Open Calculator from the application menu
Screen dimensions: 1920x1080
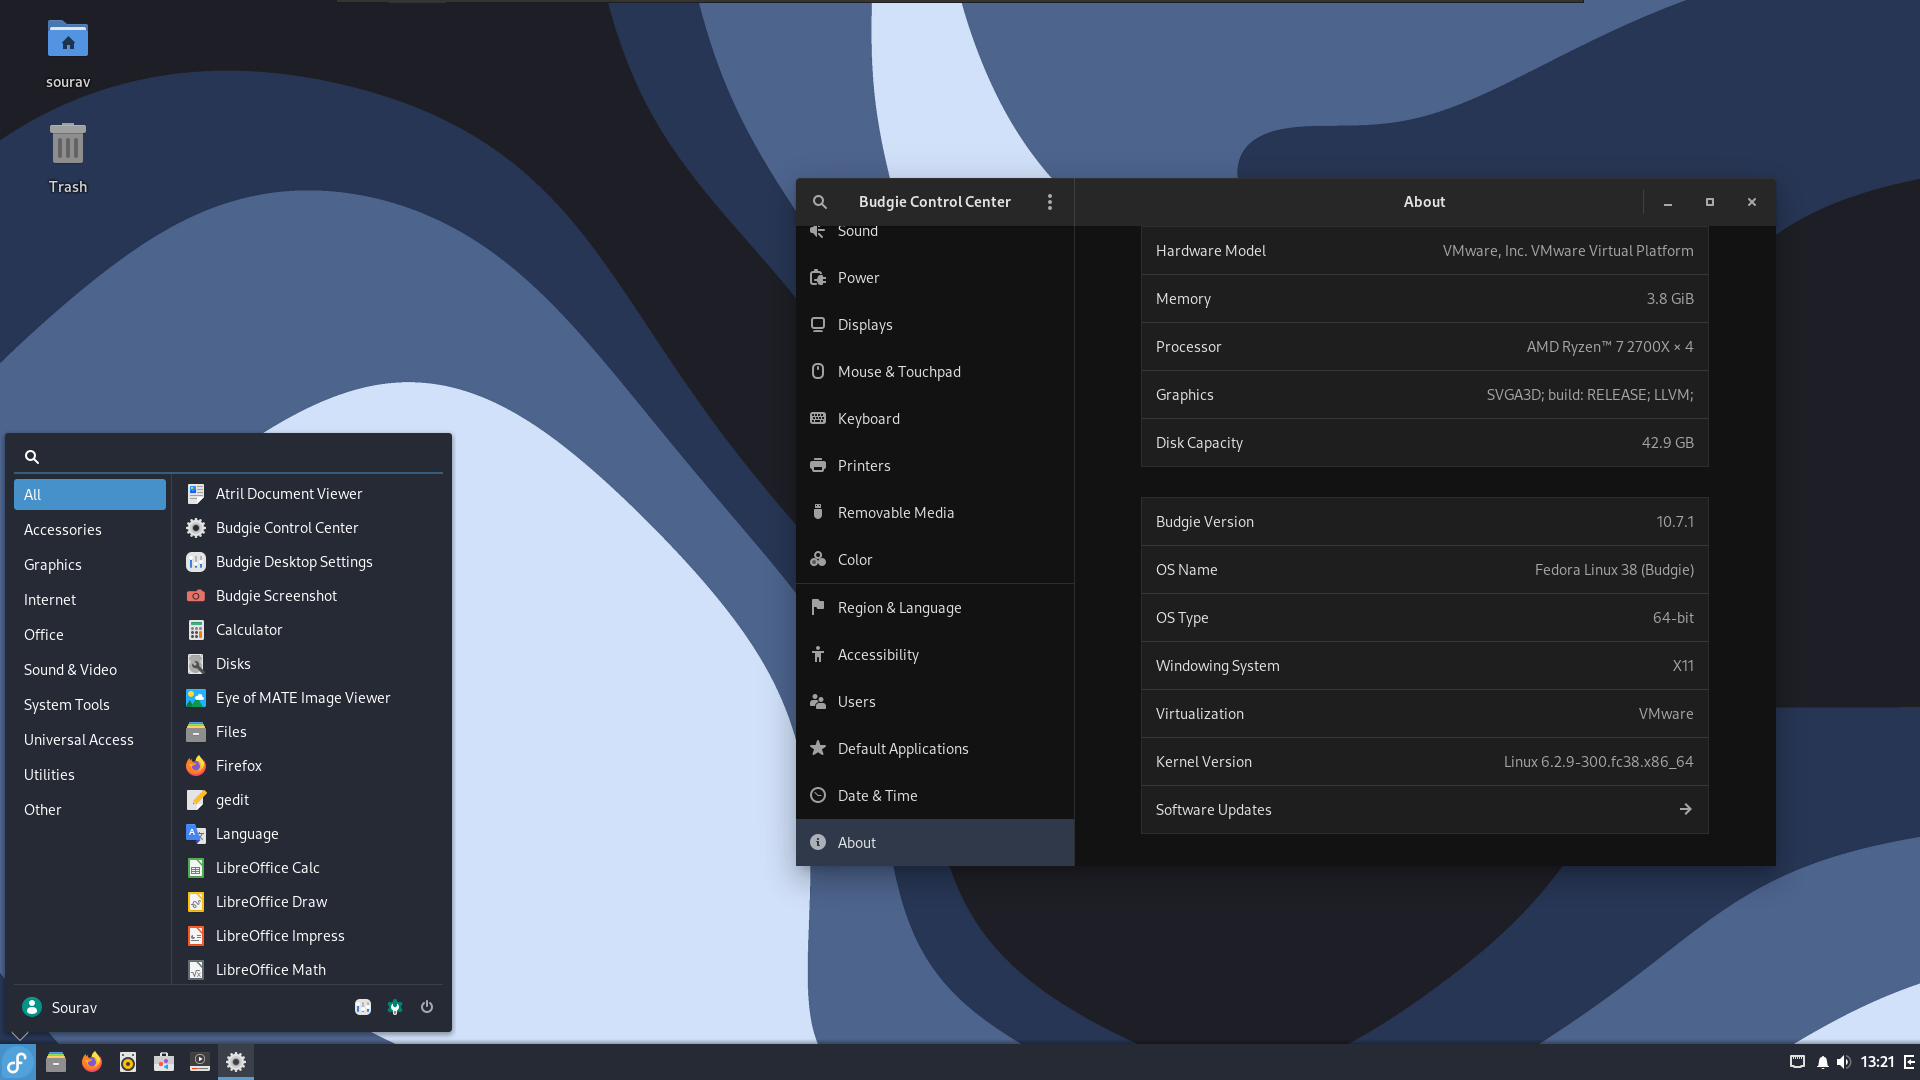click(249, 629)
